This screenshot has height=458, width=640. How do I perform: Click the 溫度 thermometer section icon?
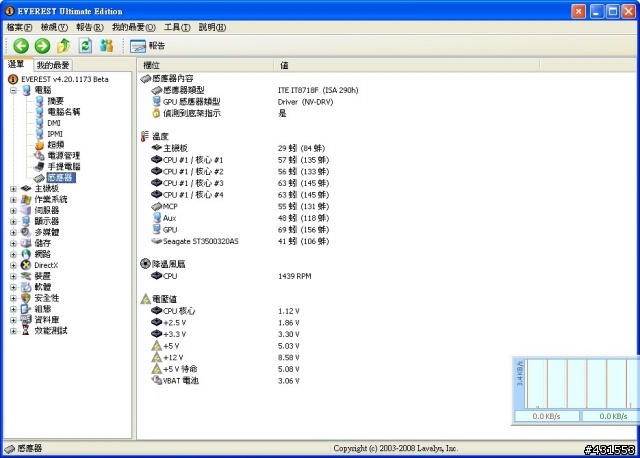[144, 136]
